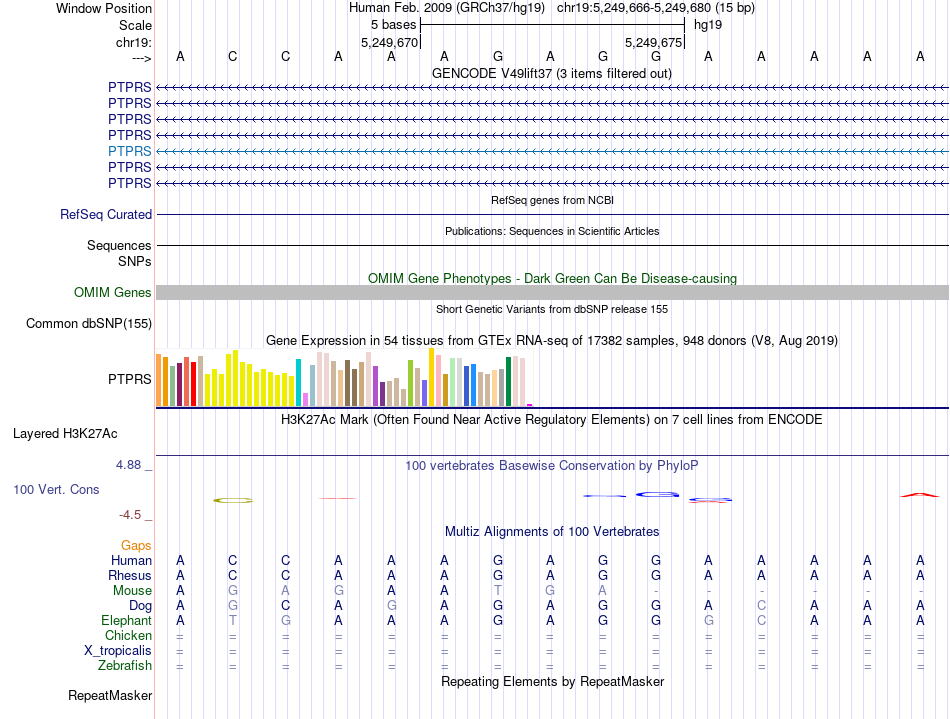Click 'Publications: Sequences in Scientific Articles' title
The image size is (950, 719).
[552, 231]
